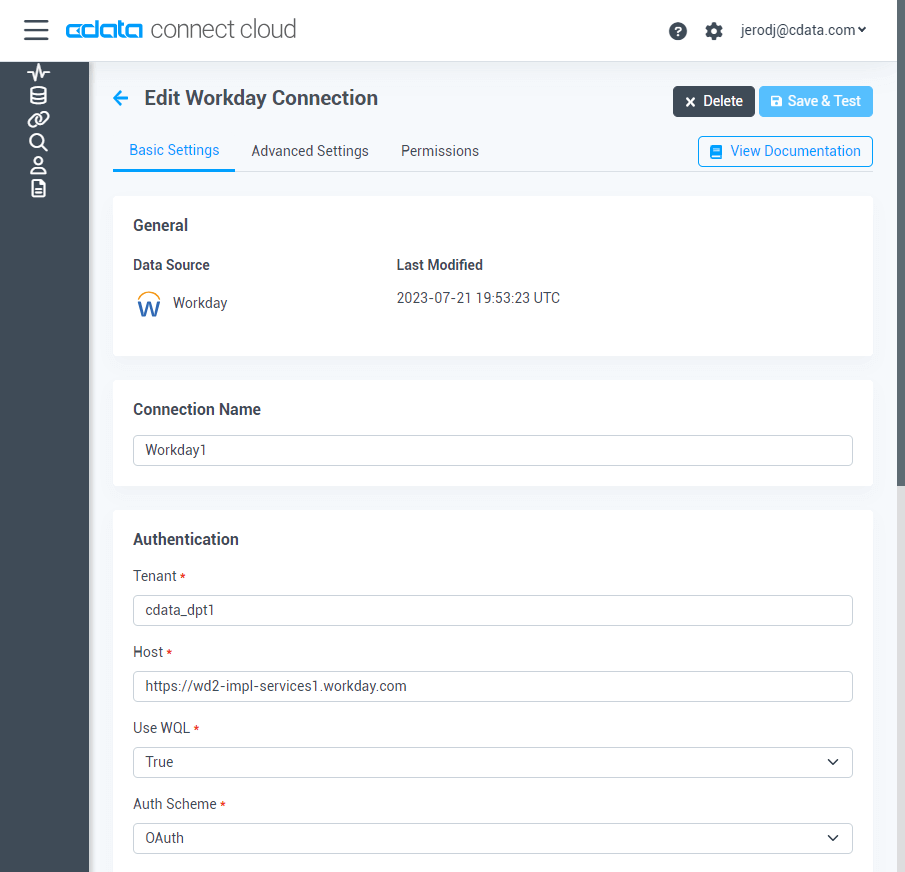The height and width of the screenshot is (872, 905).
Task: Switch to the Advanced Settings tab
Action: coord(310,151)
